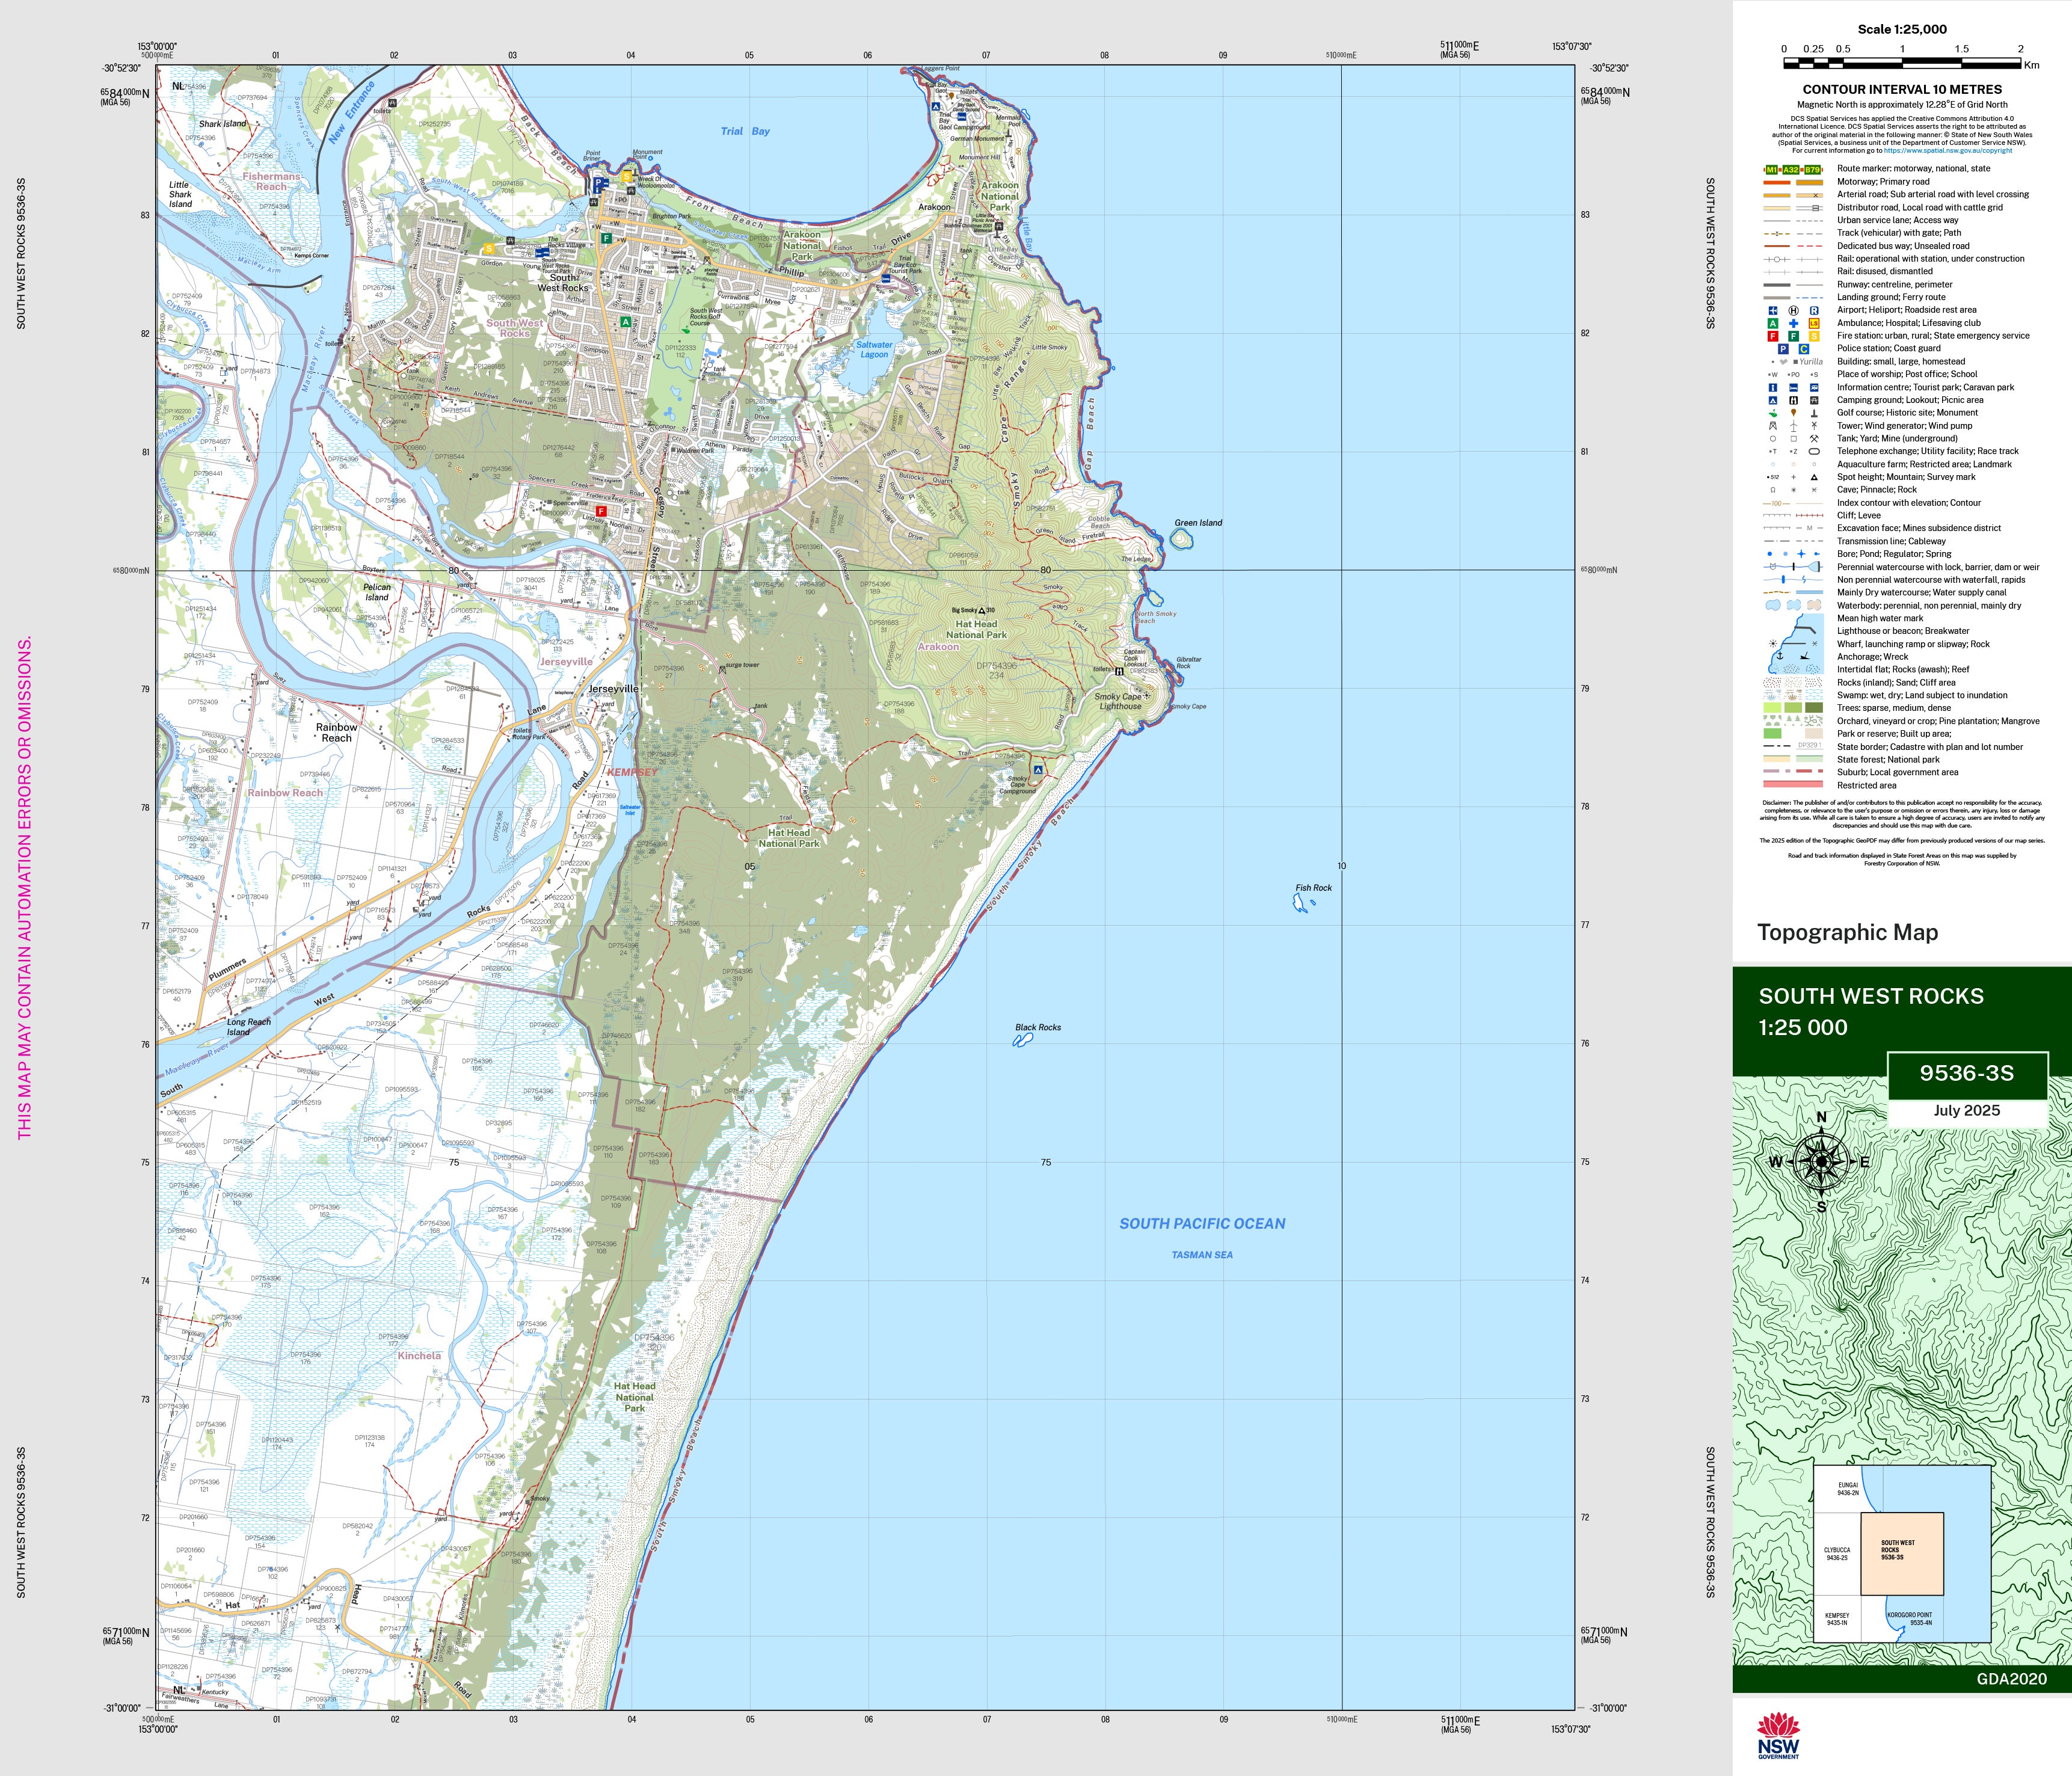The height and width of the screenshot is (1776, 2072).
Task: Click the Fish Rock label offshore
Action: click(x=1313, y=888)
